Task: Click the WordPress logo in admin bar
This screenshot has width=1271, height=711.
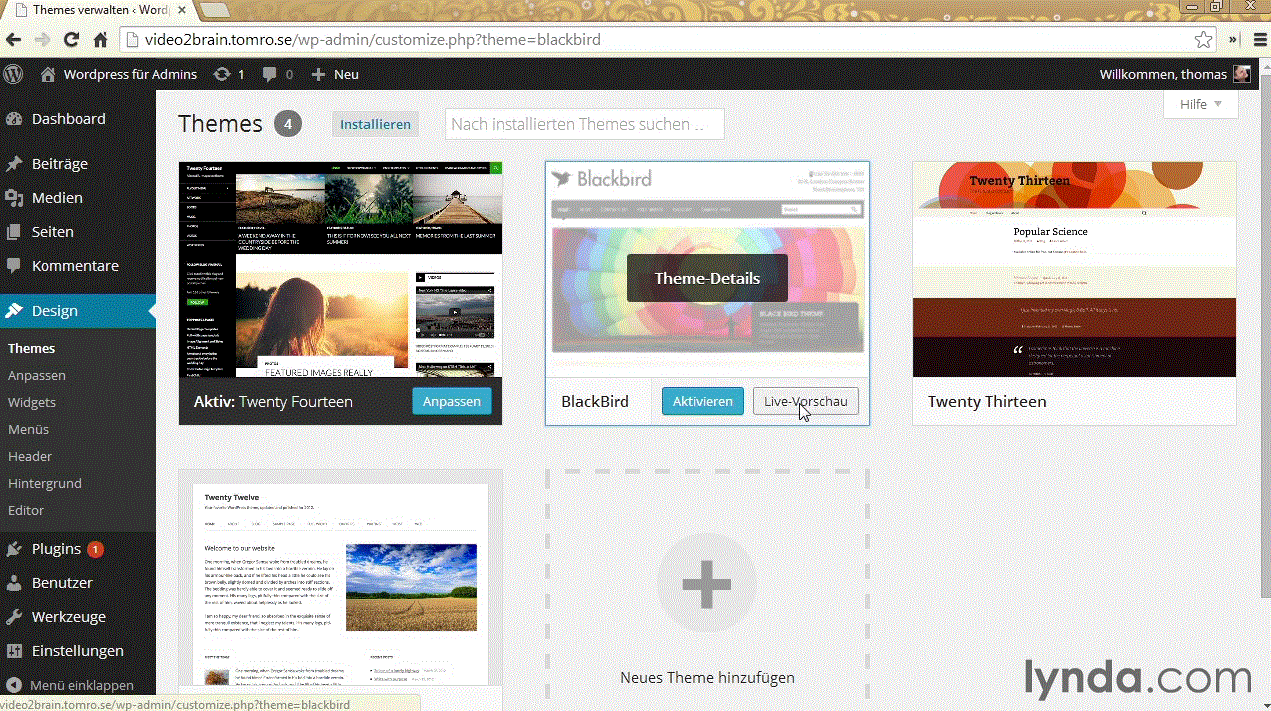Action: tap(13, 74)
